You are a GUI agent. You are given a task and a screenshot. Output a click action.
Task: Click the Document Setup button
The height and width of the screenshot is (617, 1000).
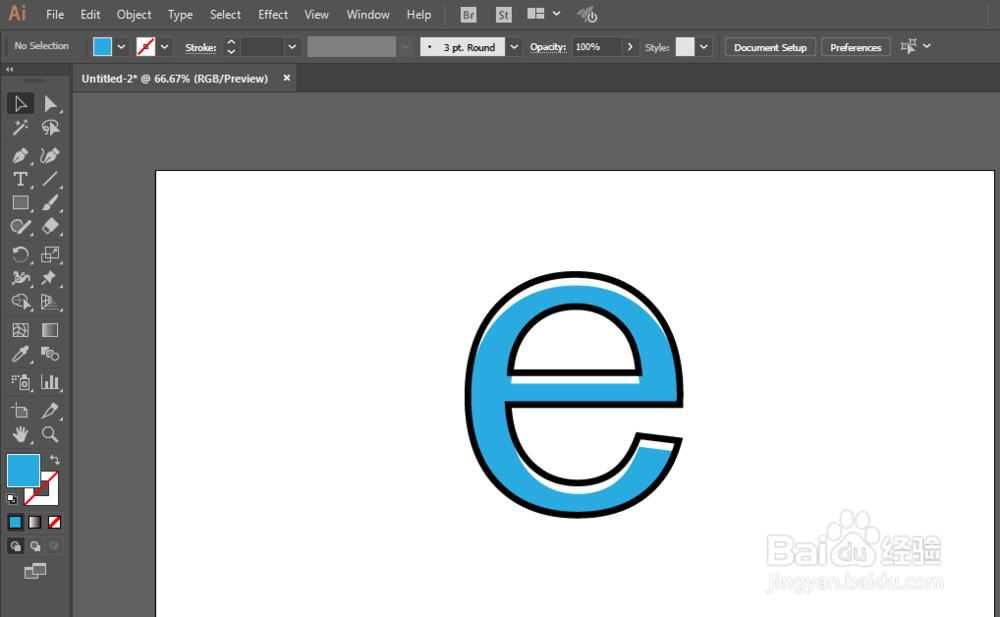pyautogui.click(x=770, y=47)
